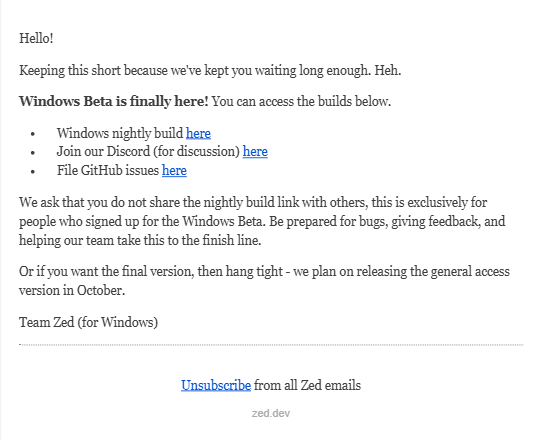This screenshot has height=440, width=539.
Task: Click the dotted divider line above footer
Action: coord(271,344)
